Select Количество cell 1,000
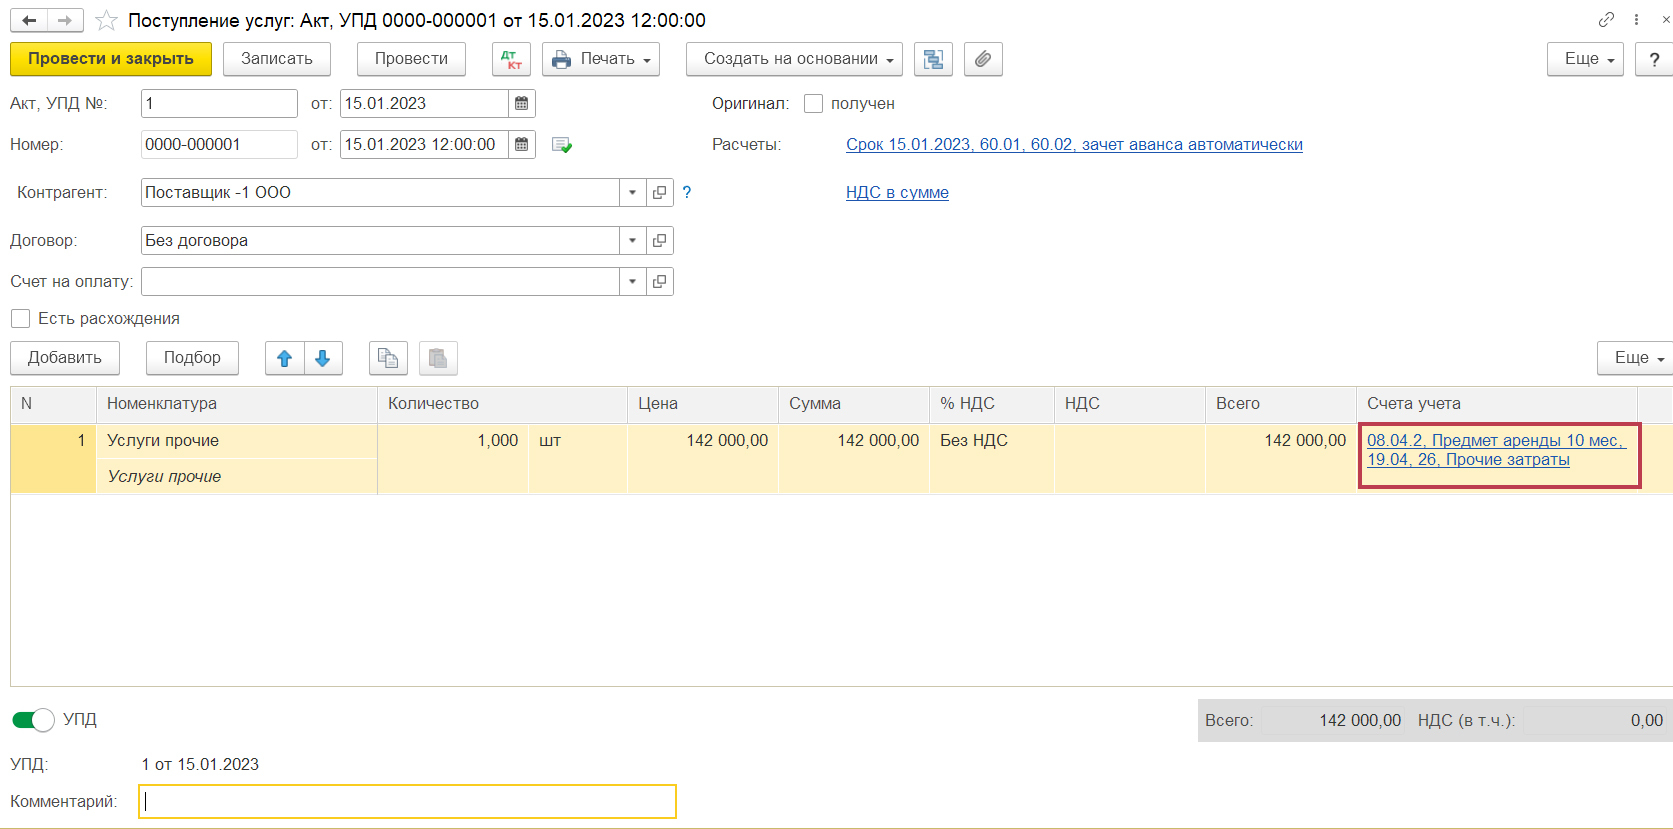The width and height of the screenshot is (1673, 829). pyautogui.click(x=453, y=441)
